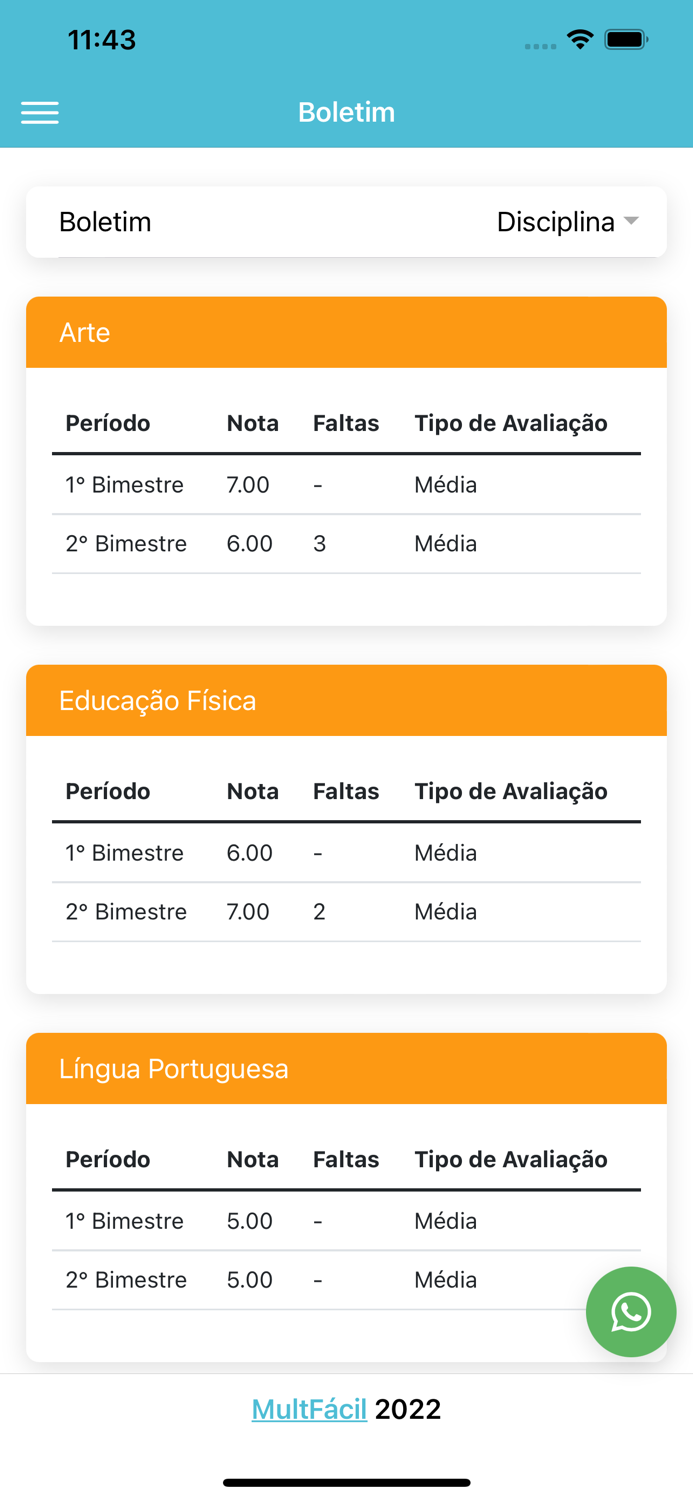This screenshot has height=1500, width=693.
Task: Select the 1° Bimestre row under Arte
Action: [124, 485]
